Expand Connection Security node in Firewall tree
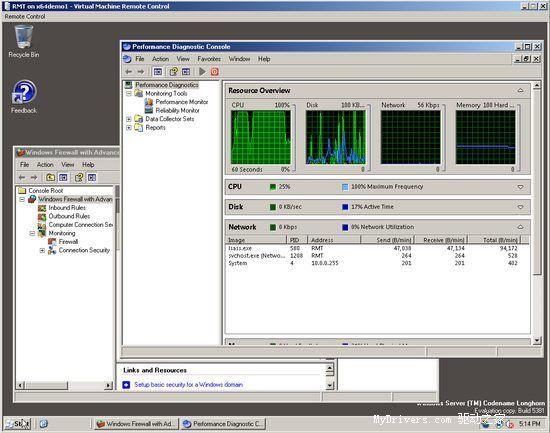 pos(42,251)
